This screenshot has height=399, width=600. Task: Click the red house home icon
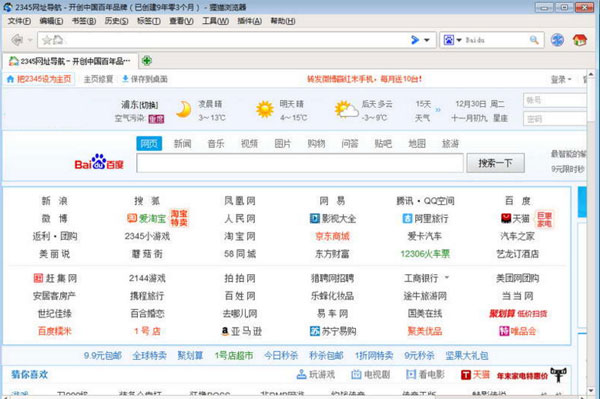(x=580, y=40)
